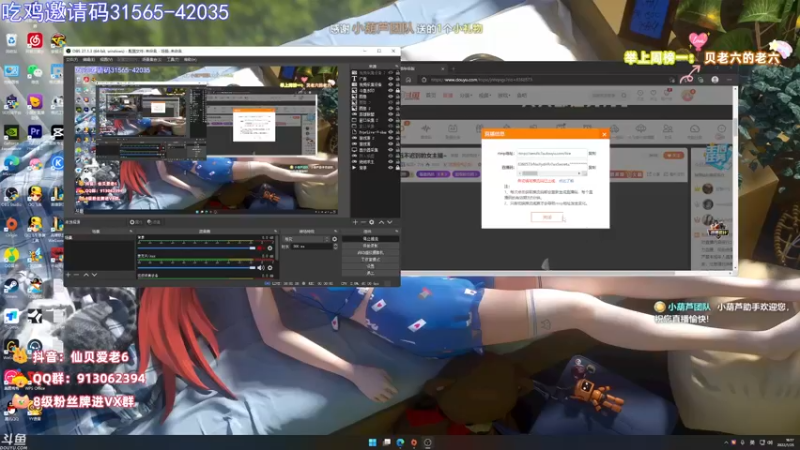Adjust transition duration stepper arrows
Screen dimensions: 800x450
coord(335,246)
